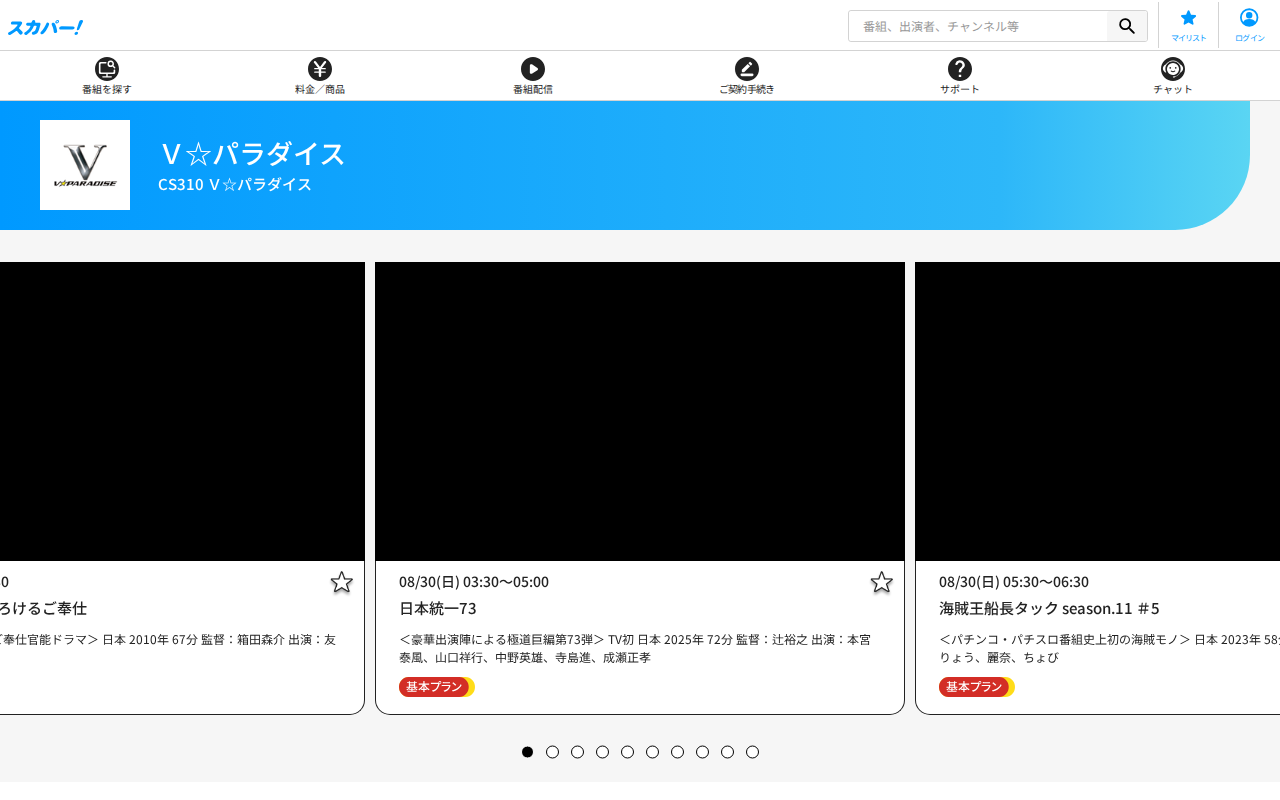The width and height of the screenshot is (1280, 800).
Task: Open チャット menu
Action: click(x=1173, y=76)
